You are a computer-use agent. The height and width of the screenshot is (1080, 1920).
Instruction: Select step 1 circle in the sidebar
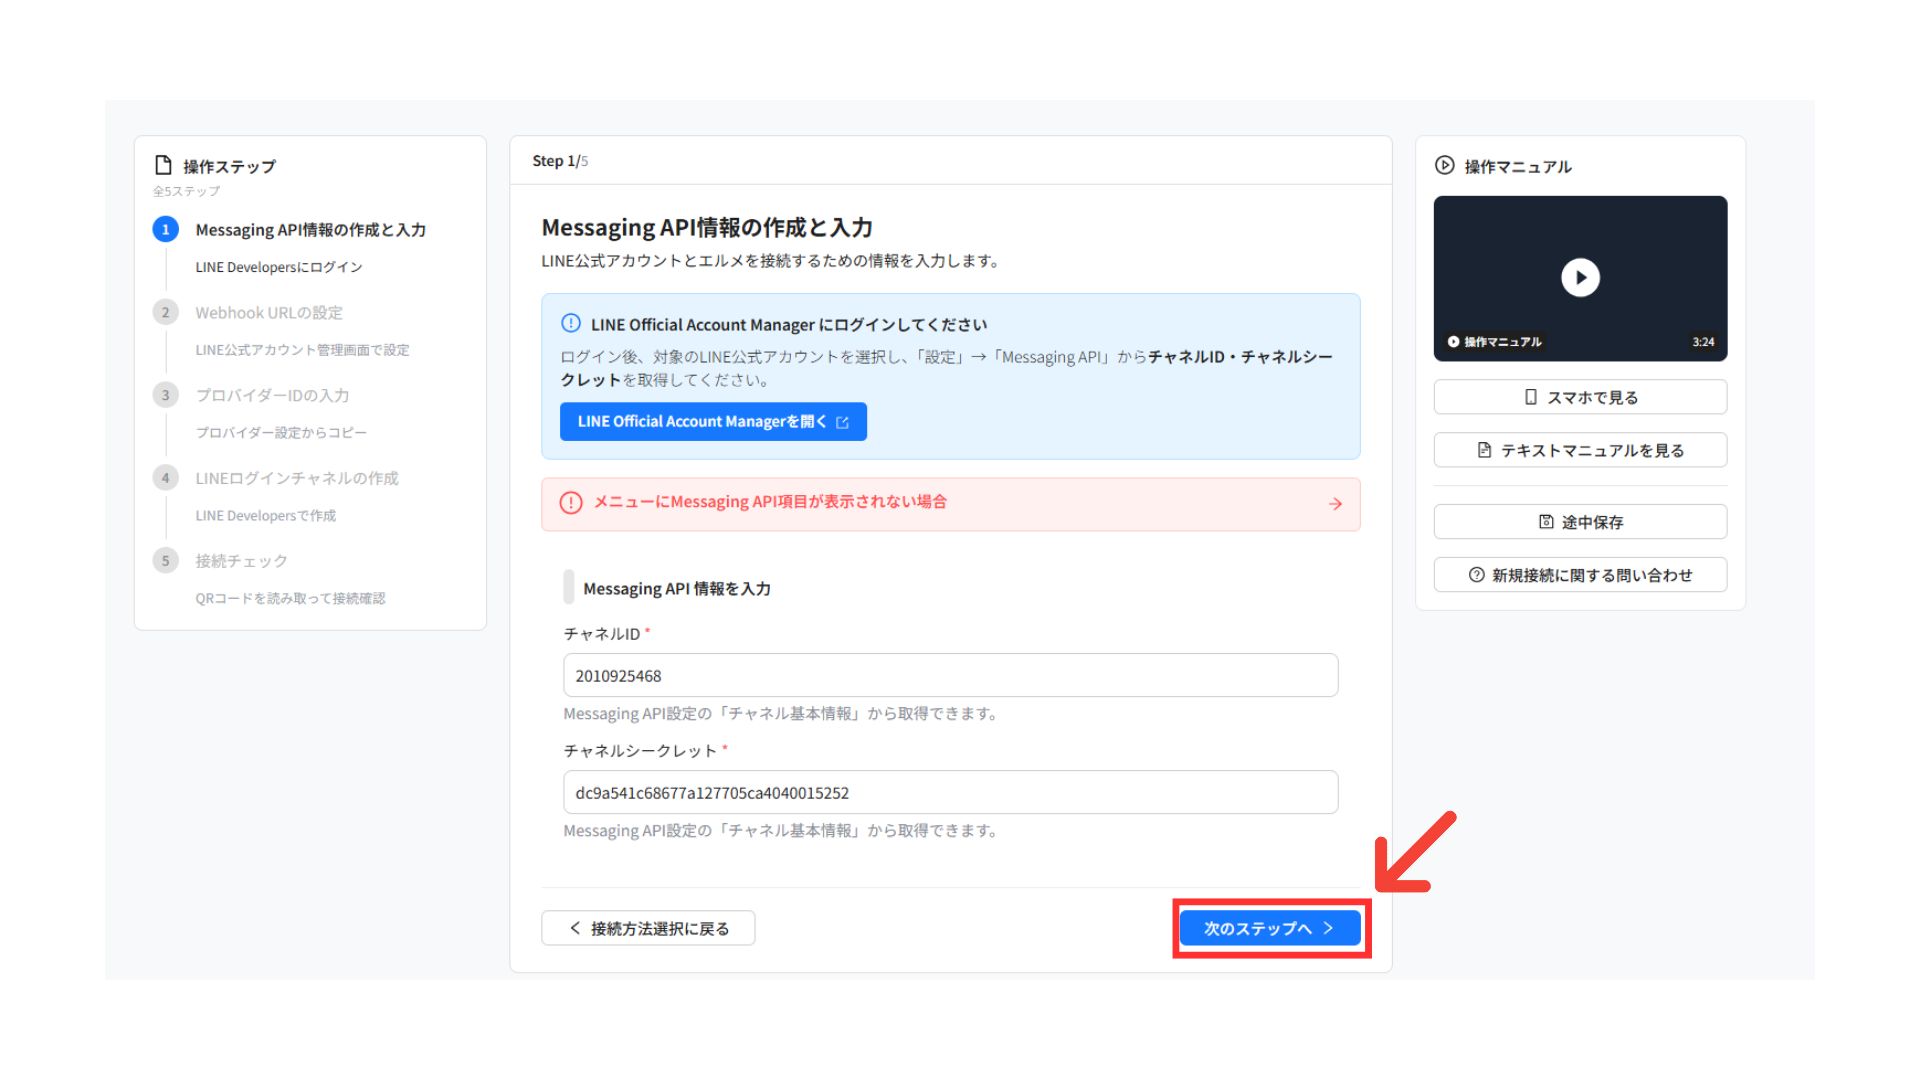(166, 229)
